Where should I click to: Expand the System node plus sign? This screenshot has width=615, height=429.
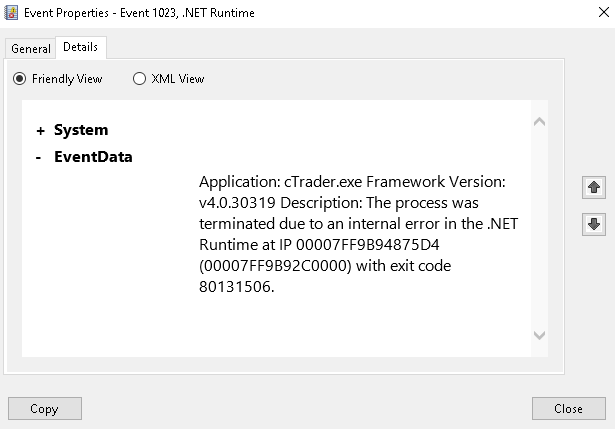(x=40, y=131)
